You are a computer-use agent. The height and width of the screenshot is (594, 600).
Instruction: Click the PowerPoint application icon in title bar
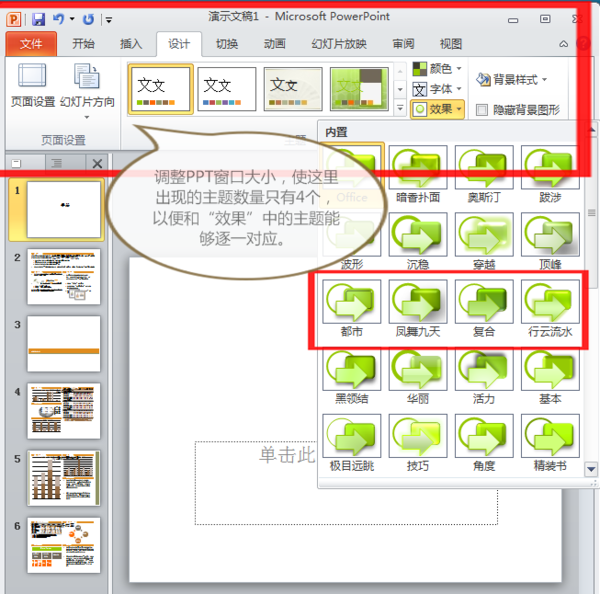pos(14,19)
